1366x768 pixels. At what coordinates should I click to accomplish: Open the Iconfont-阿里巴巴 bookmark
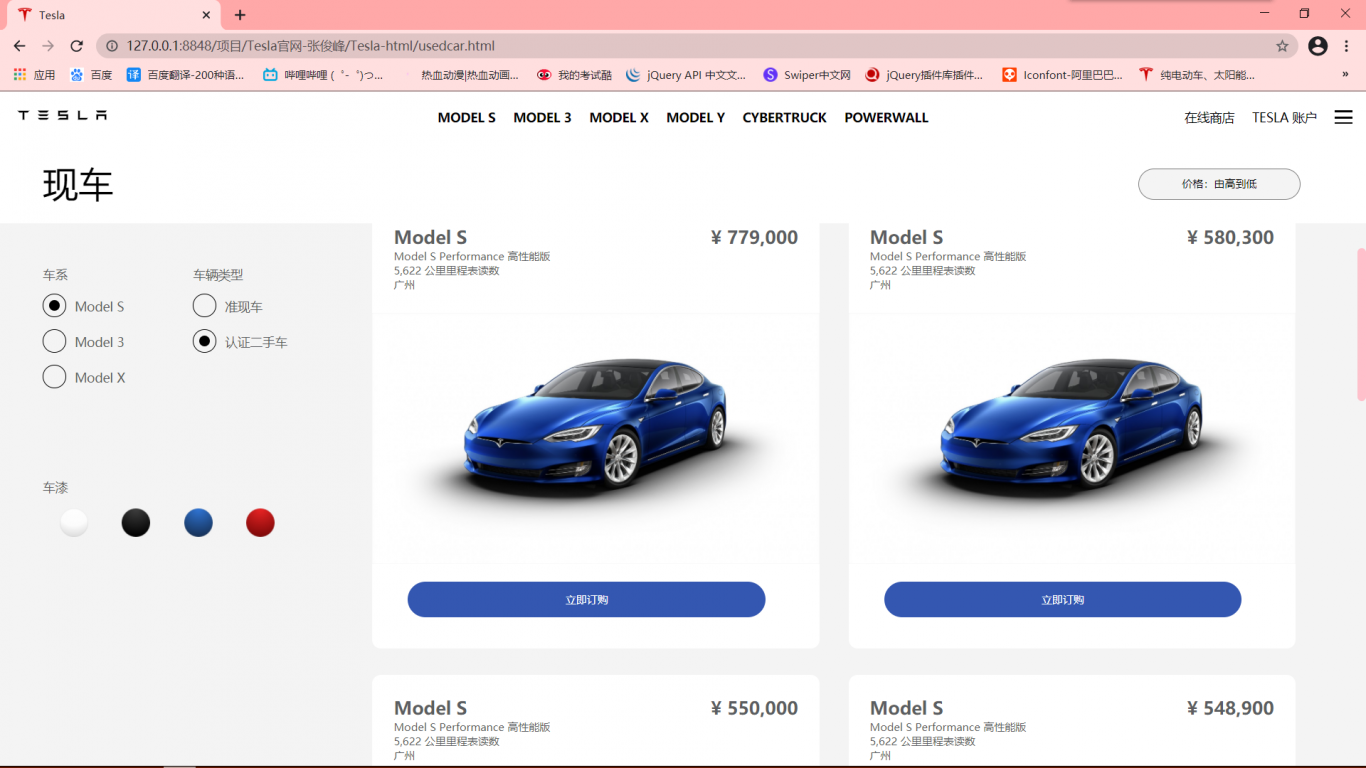pos(1062,75)
